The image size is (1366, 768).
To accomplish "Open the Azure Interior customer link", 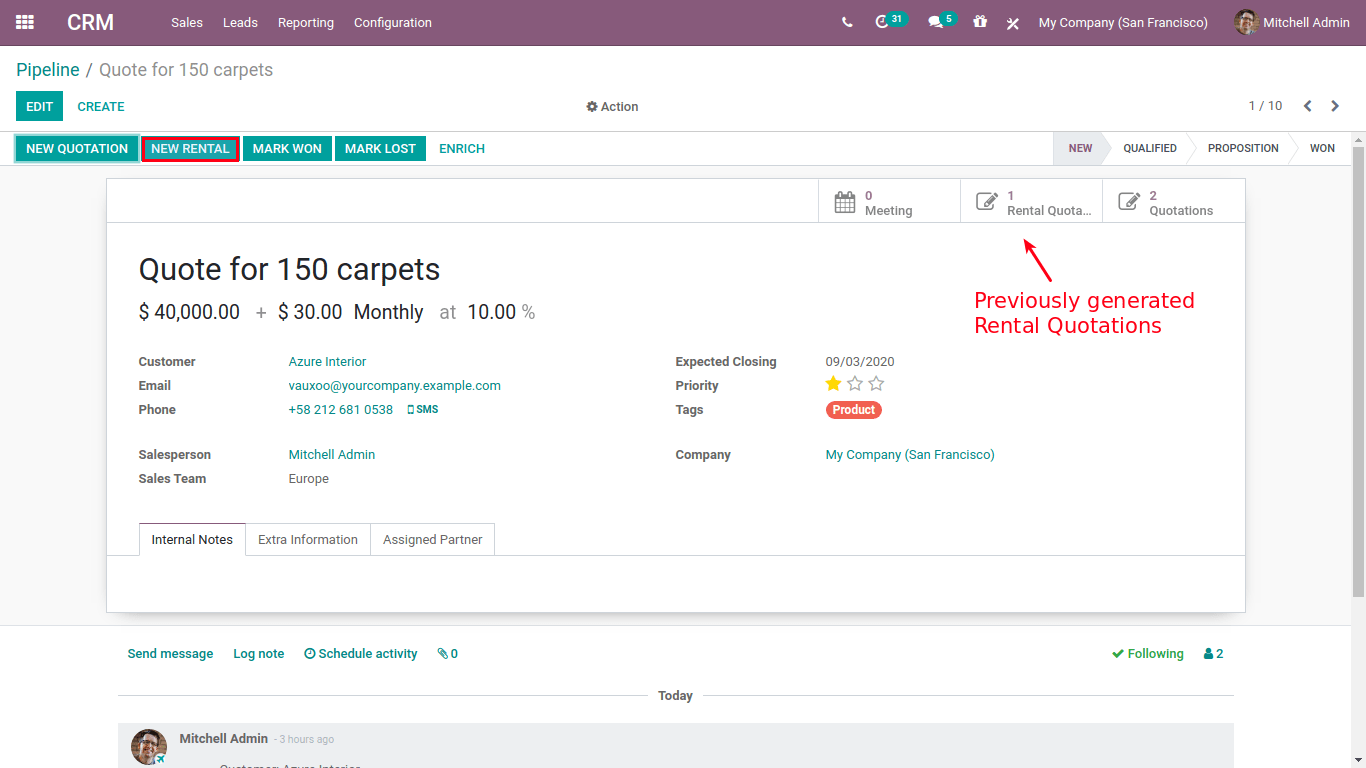I will pos(327,362).
